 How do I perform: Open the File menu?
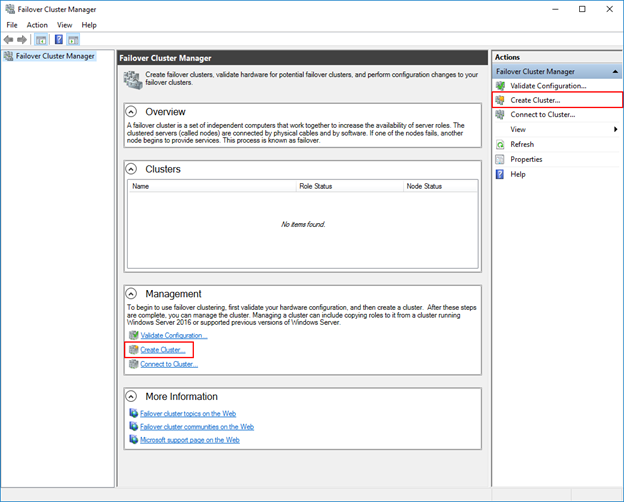(12, 25)
